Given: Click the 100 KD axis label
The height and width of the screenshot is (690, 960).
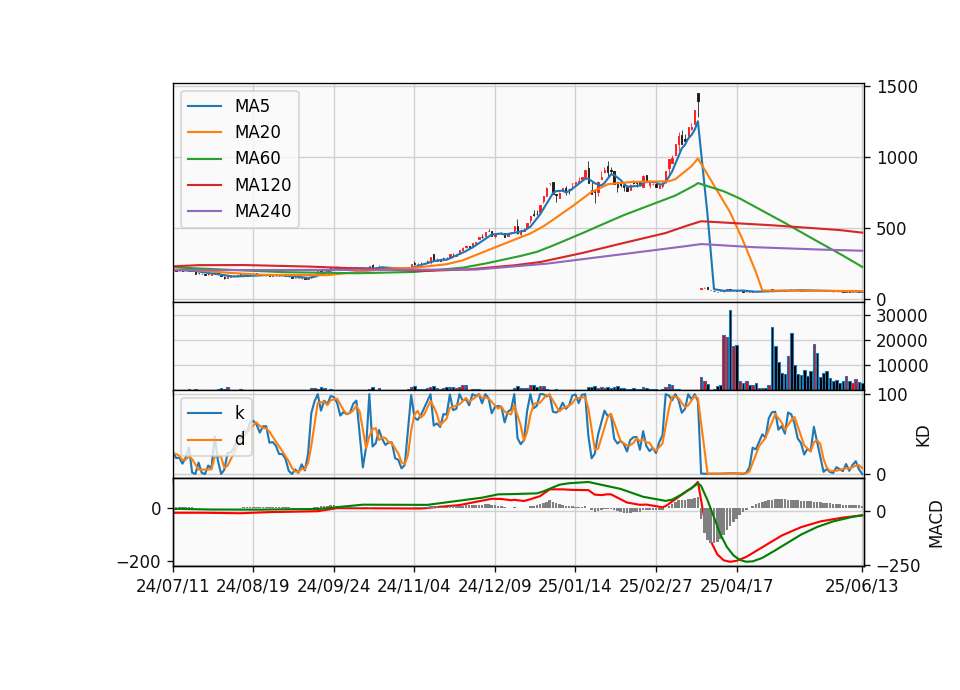Looking at the screenshot, I should 892,395.
